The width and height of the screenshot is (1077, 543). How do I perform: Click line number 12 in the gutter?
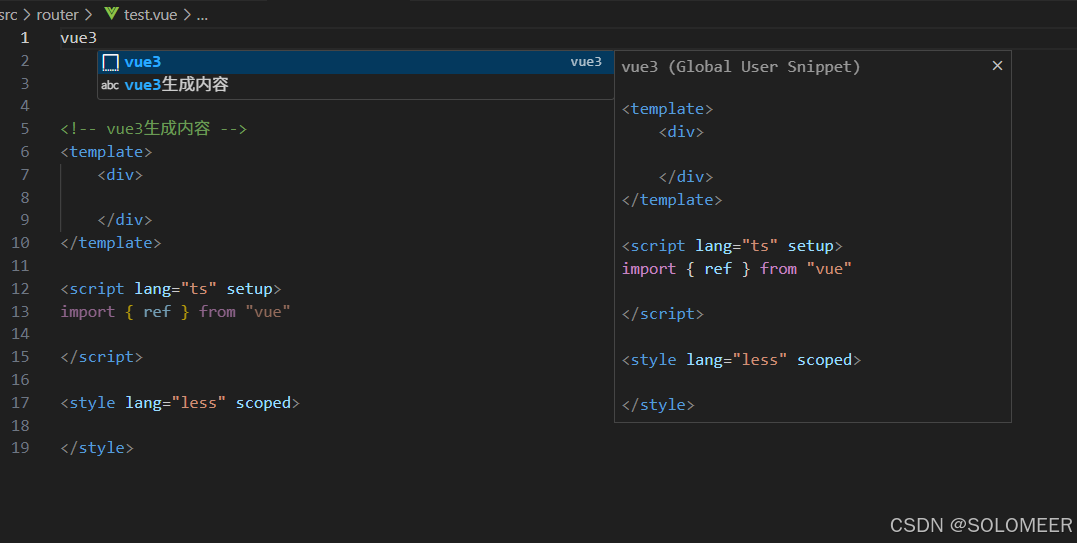click(21, 289)
